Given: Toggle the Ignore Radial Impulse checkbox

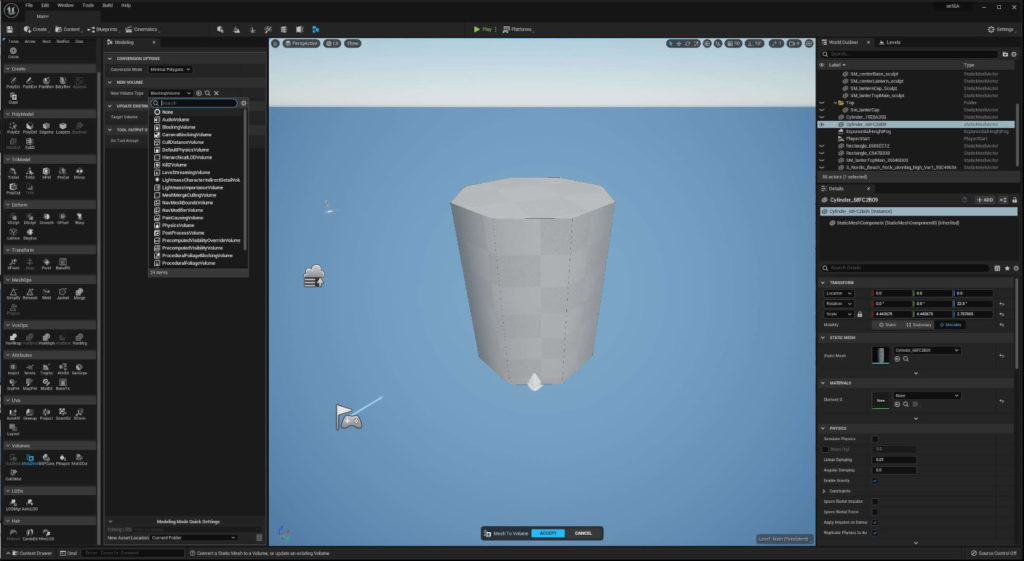Looking at the screenshot, I should (875, 502).
